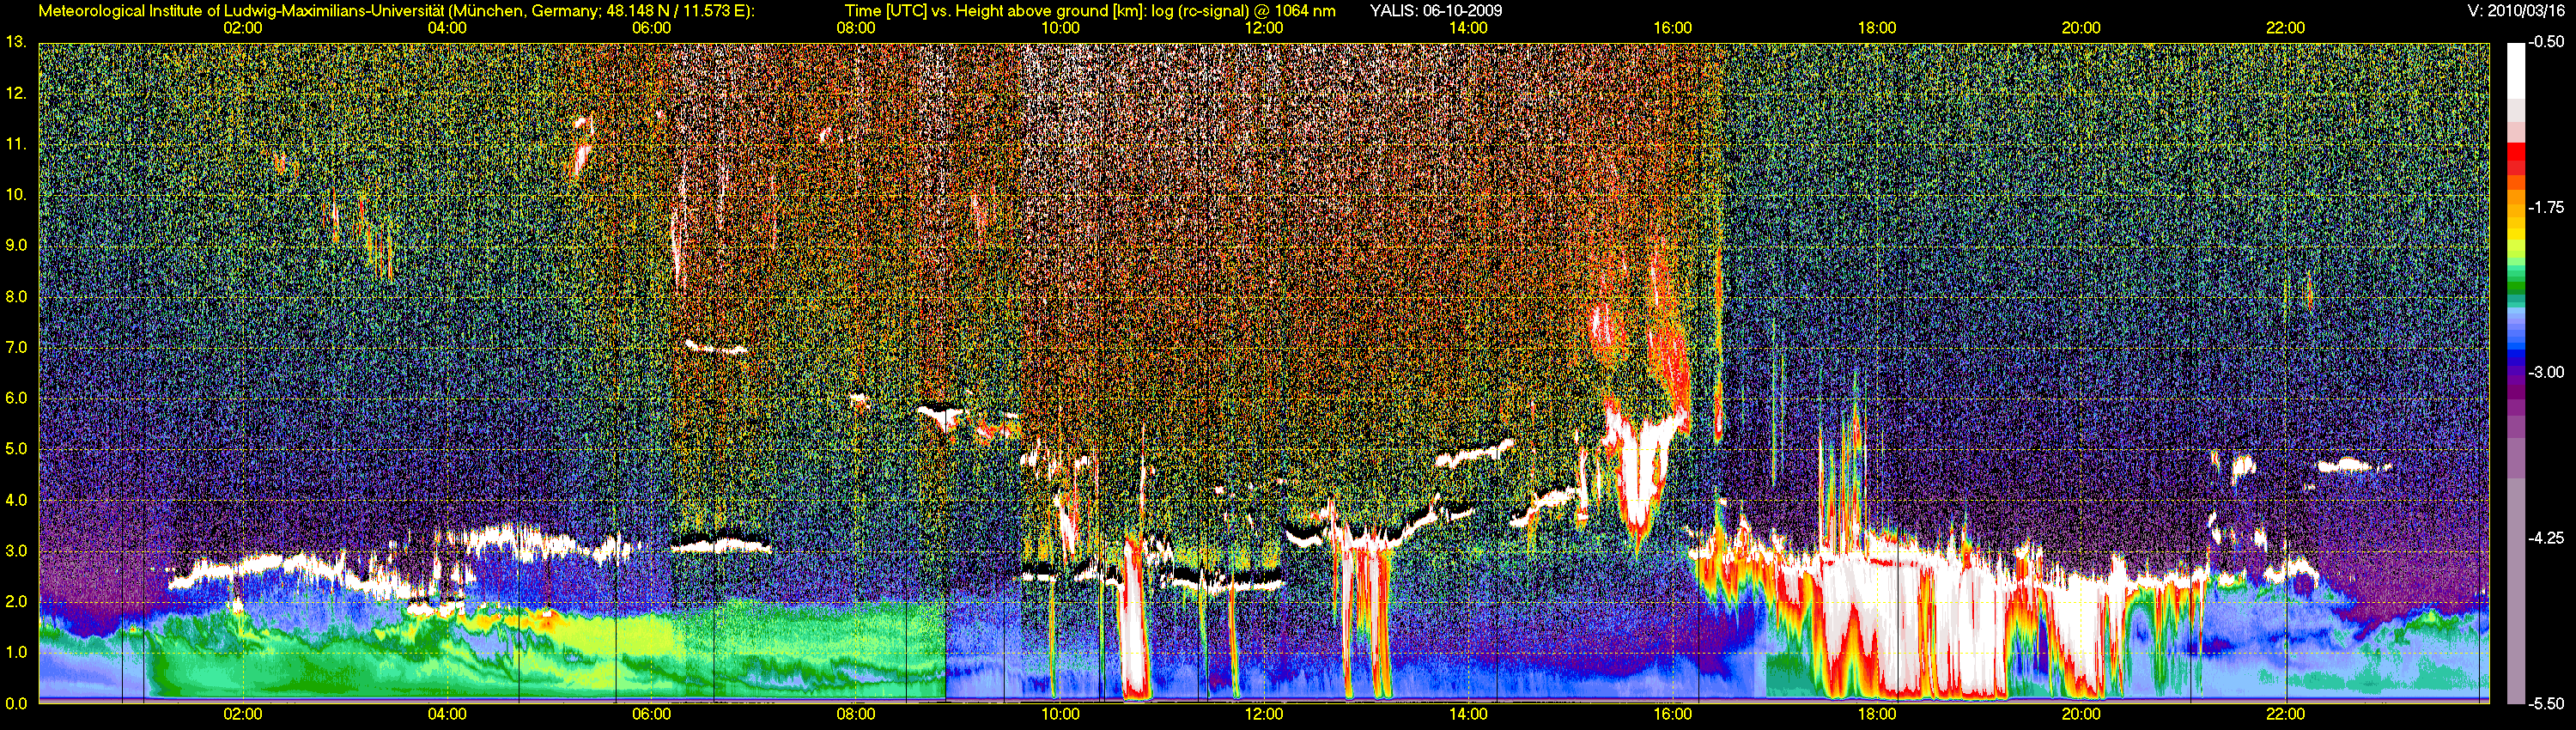Screen dimensions: 2576x730
Task: Click the Meteorological Institute Ludwig-Maximilians-Universität title text
Action: point(397,10)
